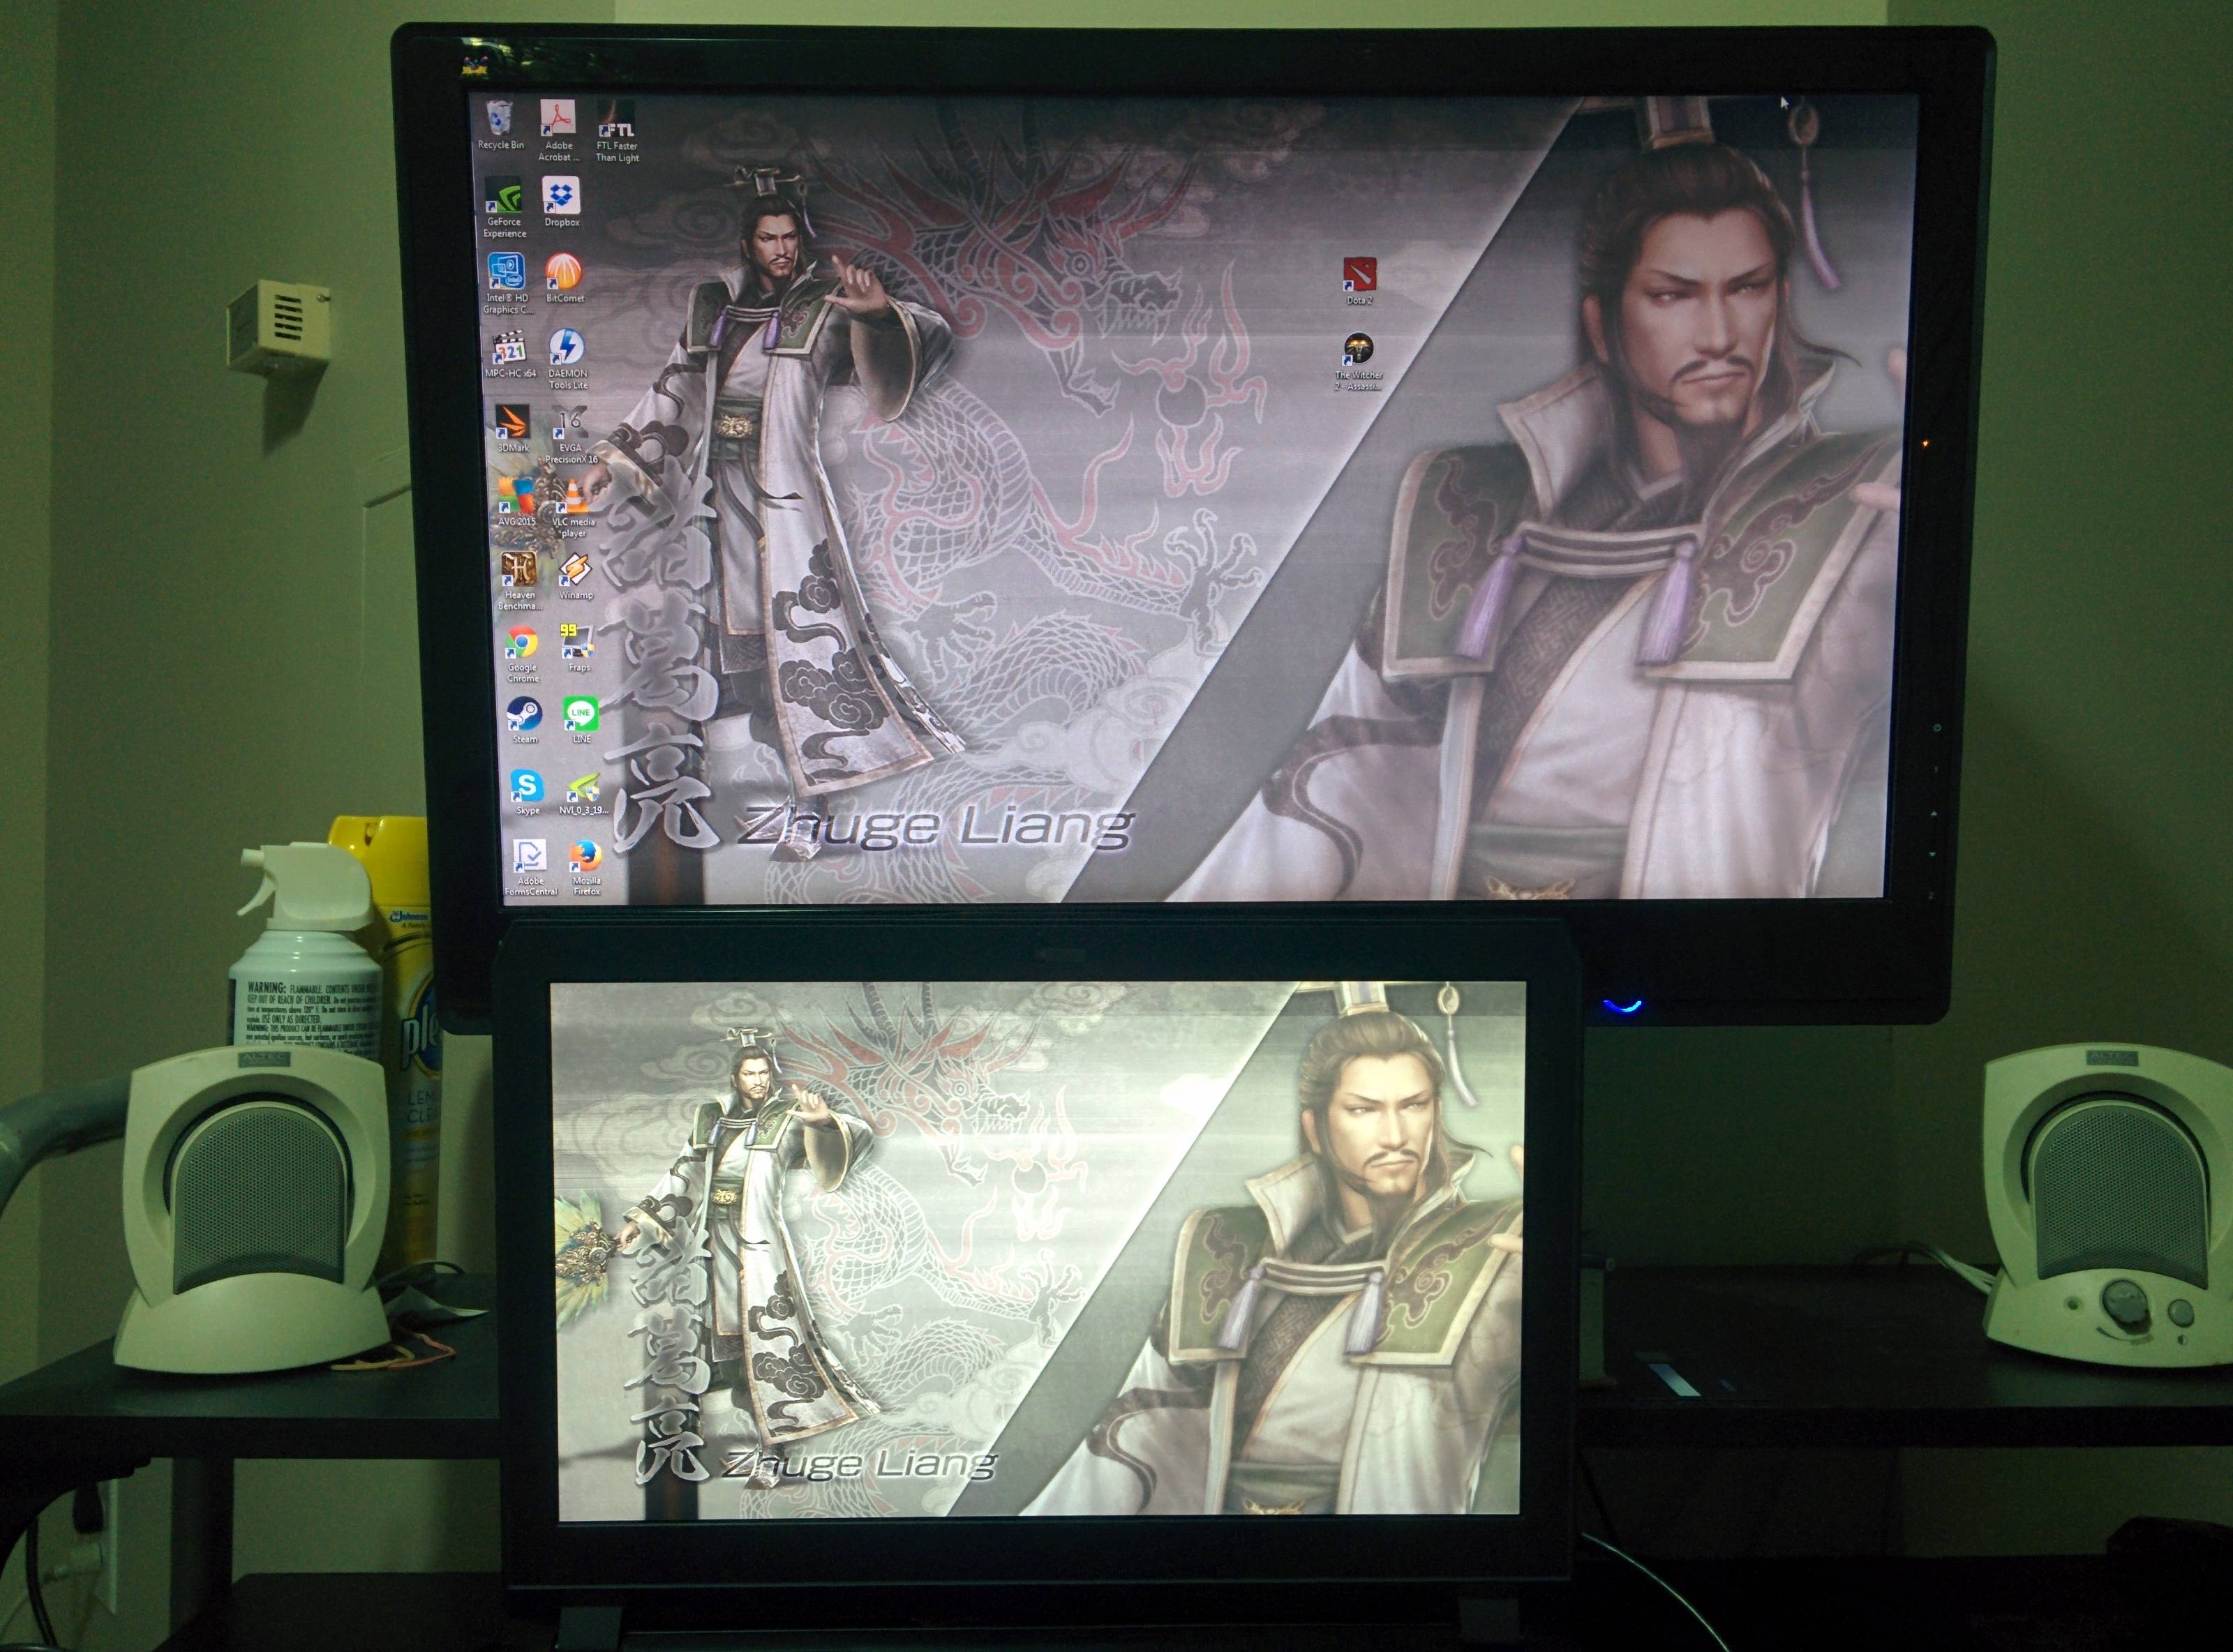Launch the Winamp shortcut
Screen dimensions: 2233x1652
click(x=575, y=576)
